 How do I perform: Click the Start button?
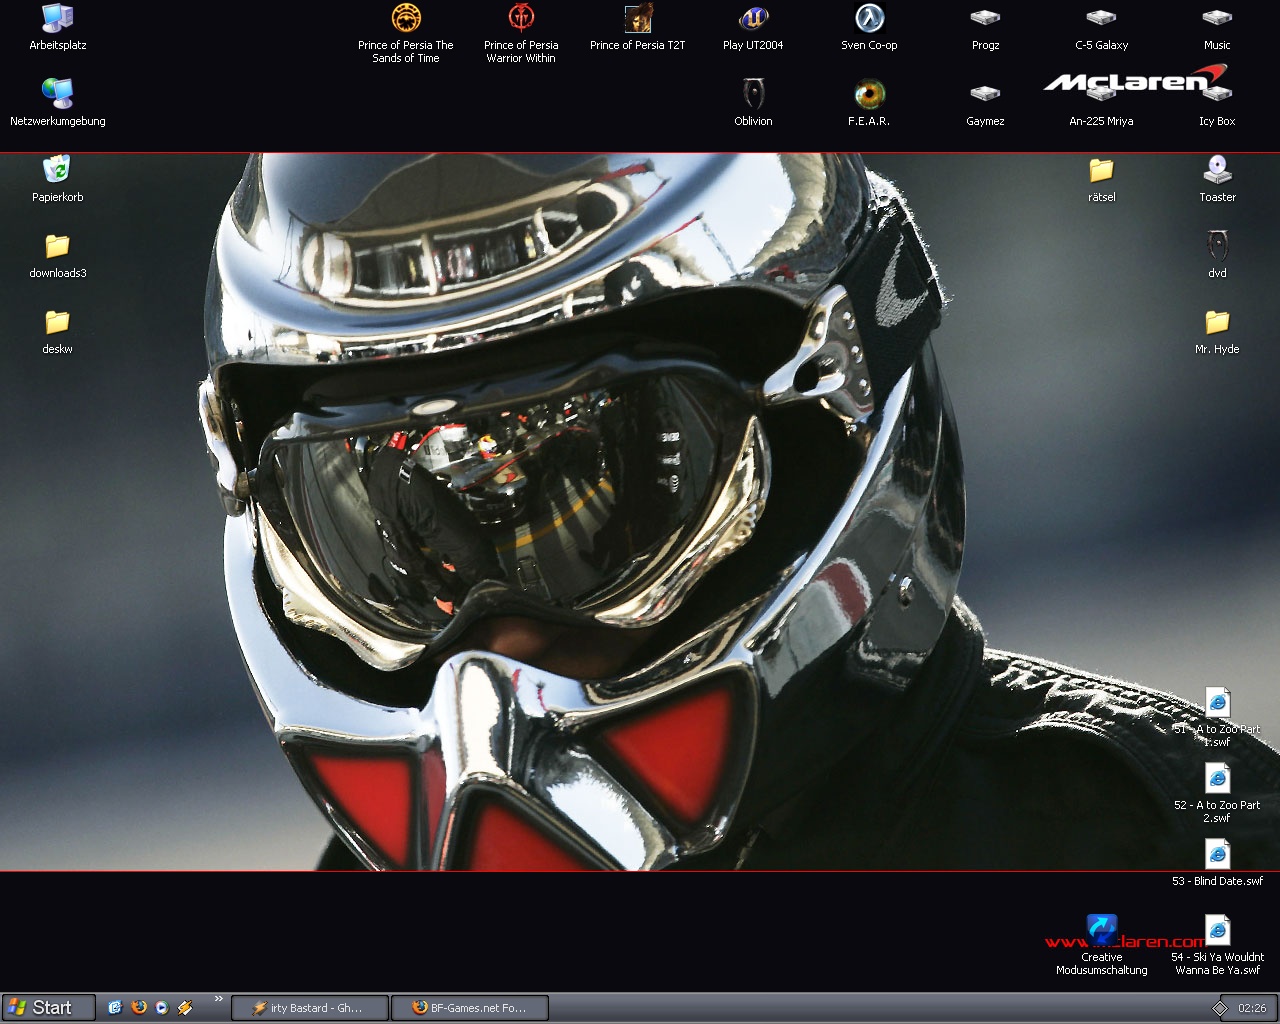pyautogui.click(x=48, y=1007)
